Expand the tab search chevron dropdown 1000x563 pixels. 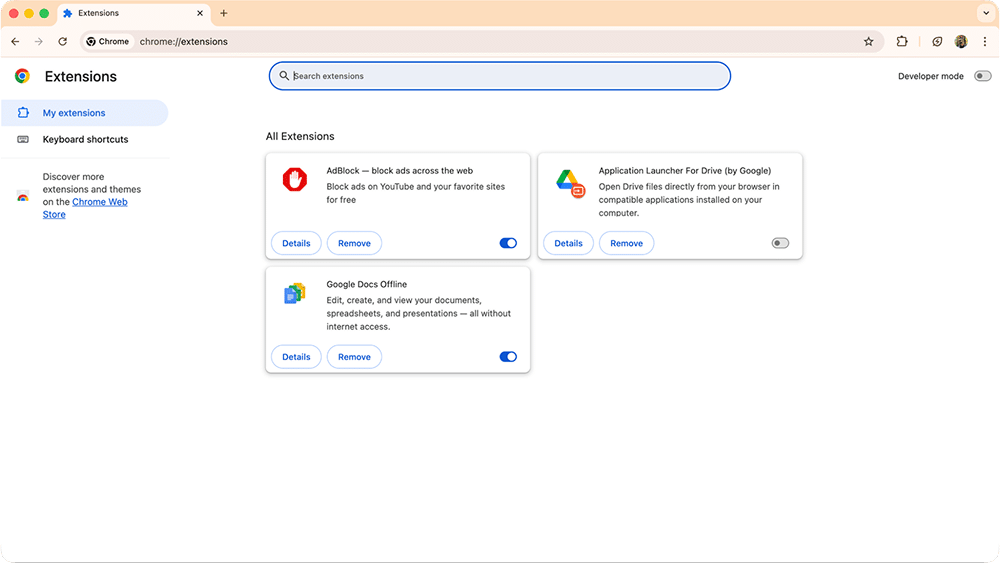(984, 13)
